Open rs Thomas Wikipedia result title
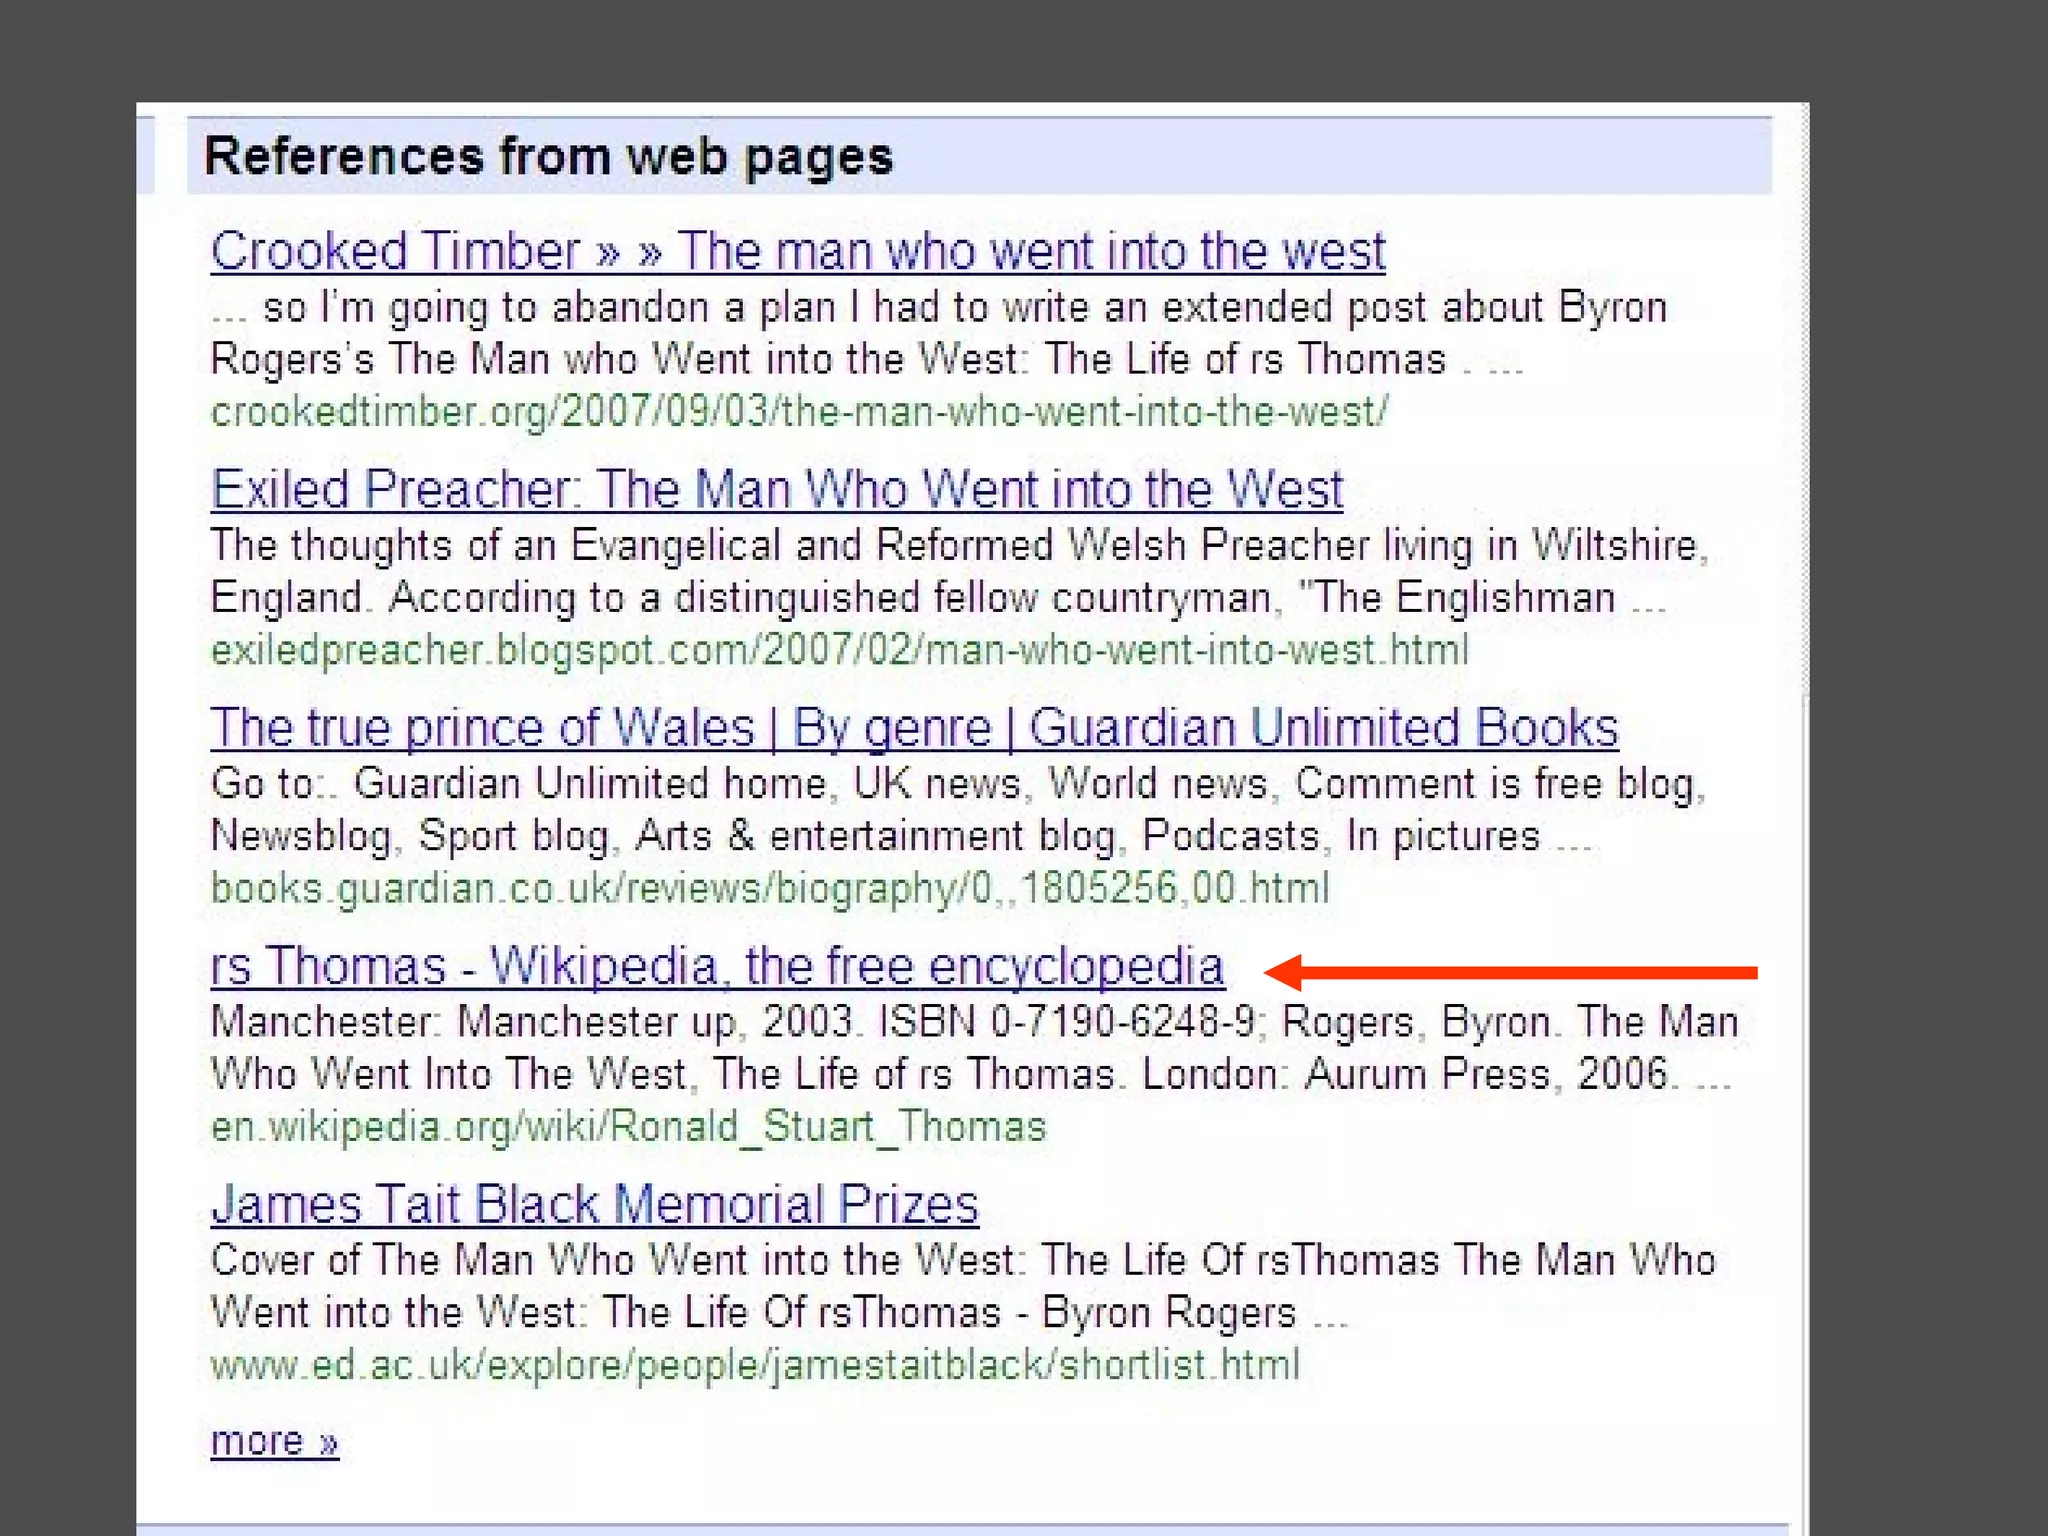2048x1536 pixels. (x=717, y=967)
